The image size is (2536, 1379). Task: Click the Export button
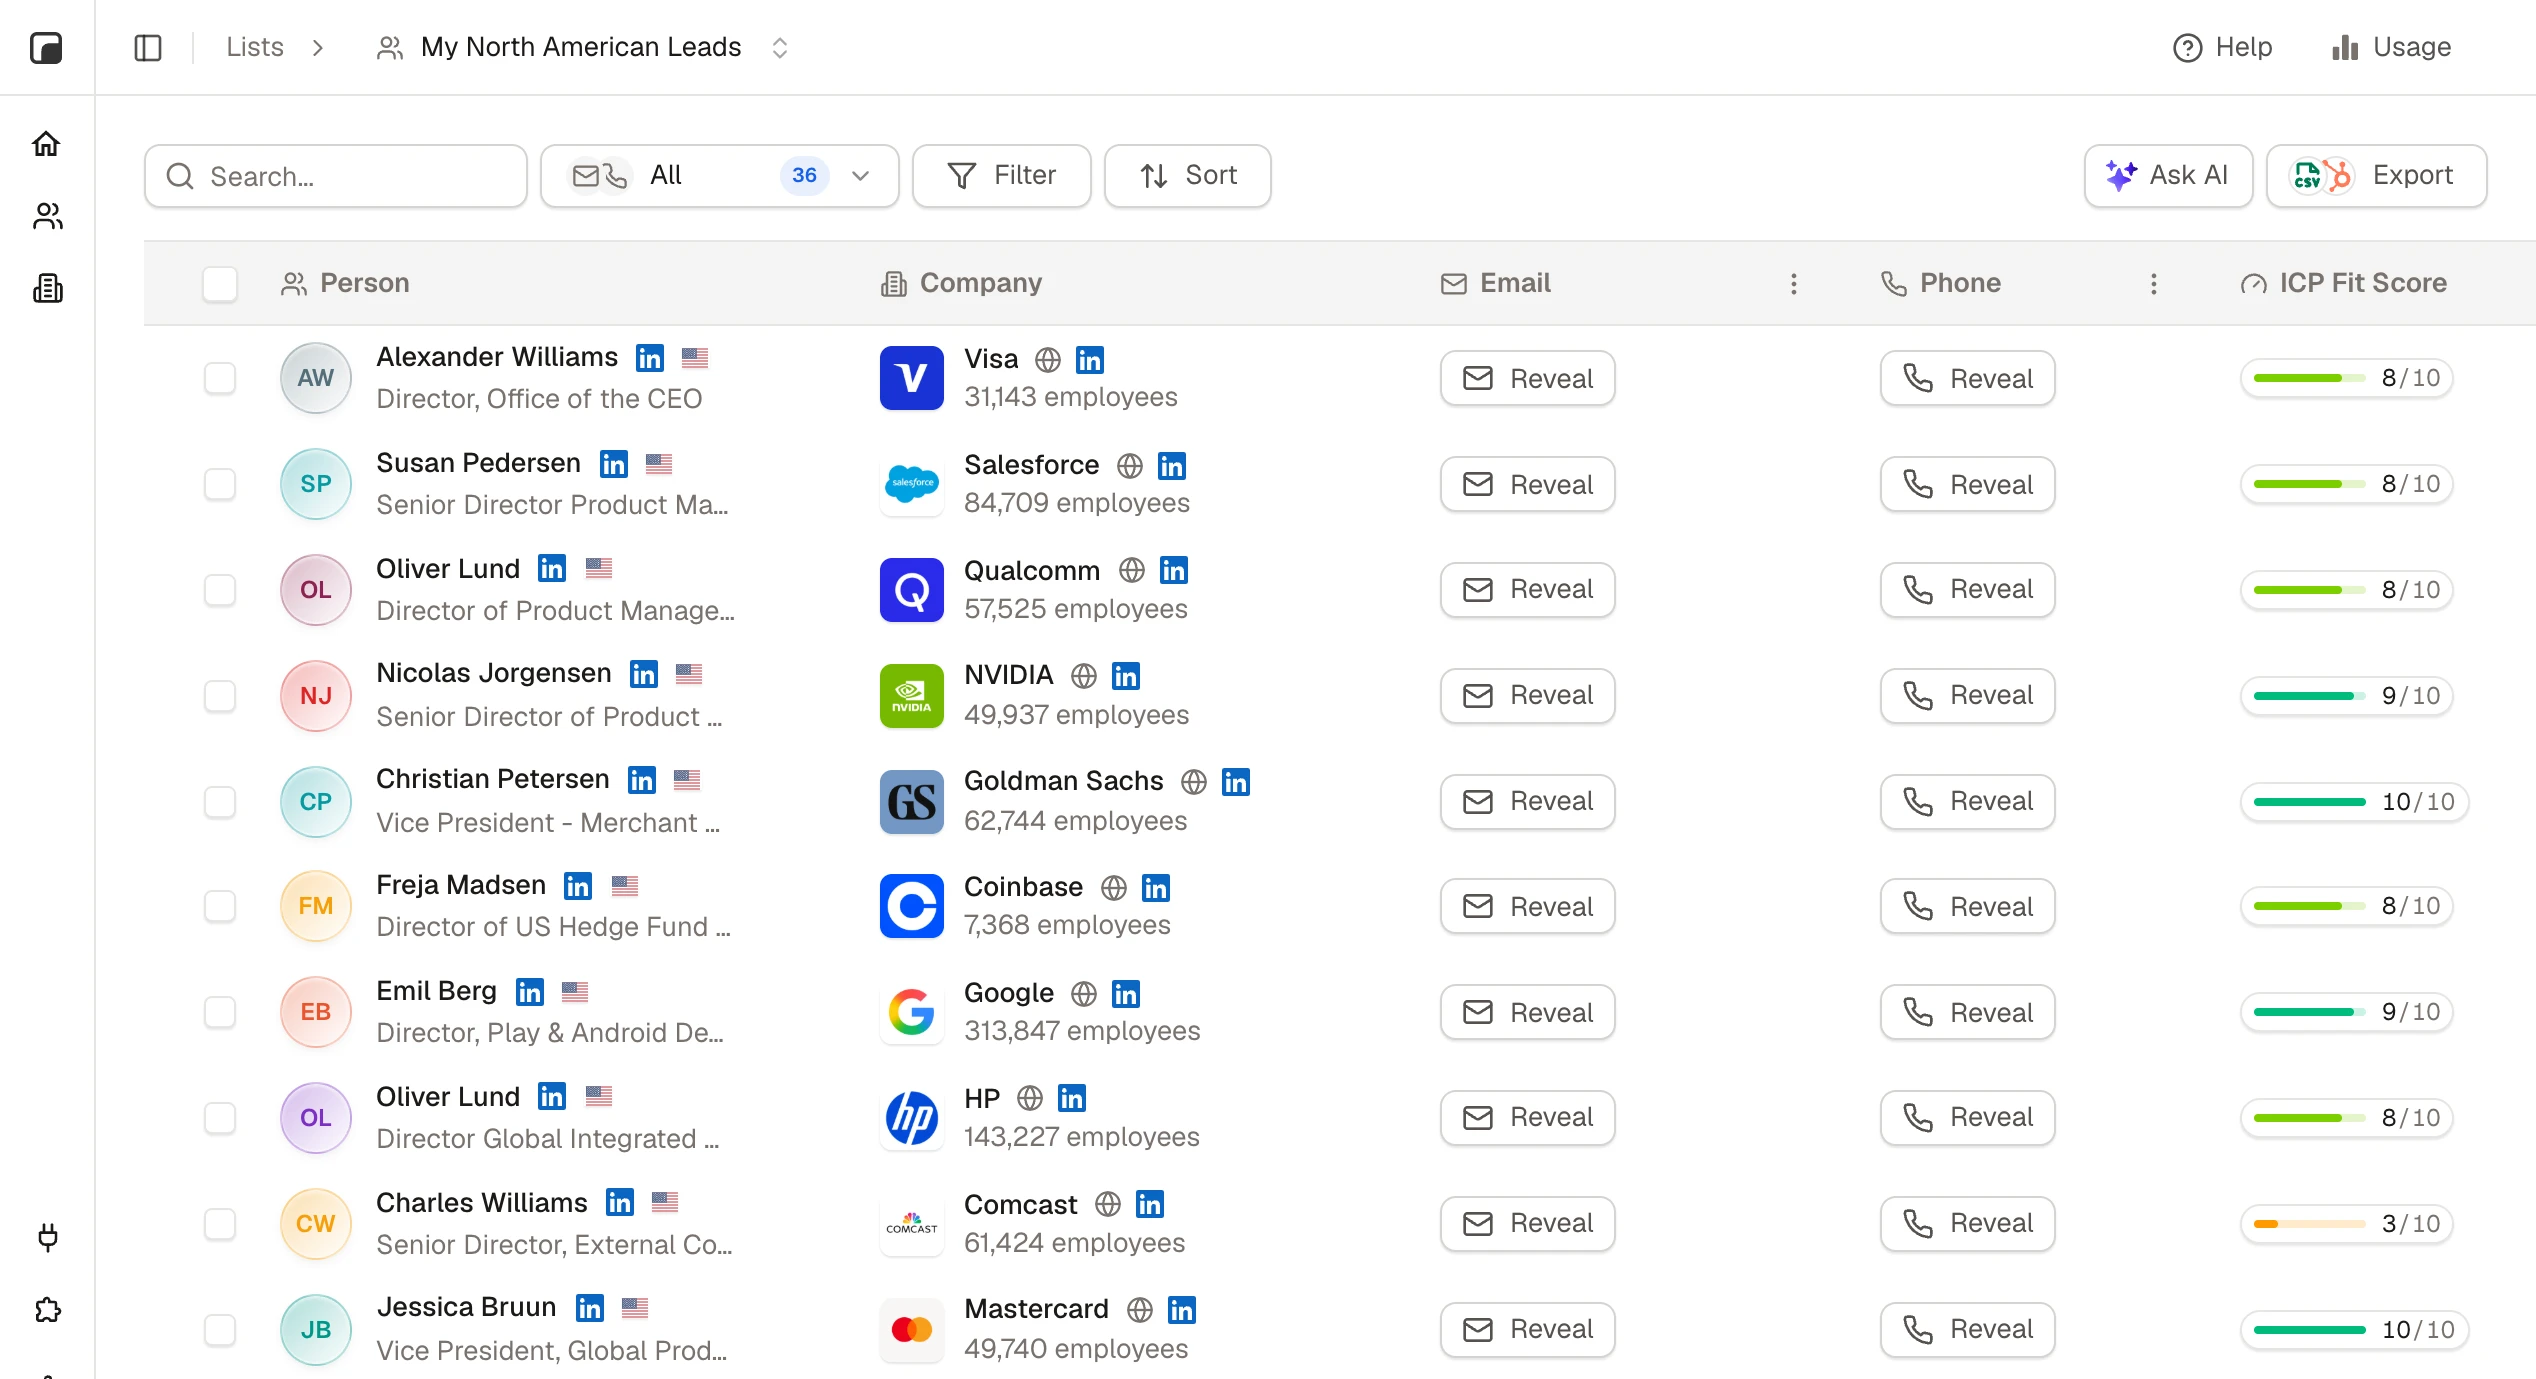(2376, 176)
